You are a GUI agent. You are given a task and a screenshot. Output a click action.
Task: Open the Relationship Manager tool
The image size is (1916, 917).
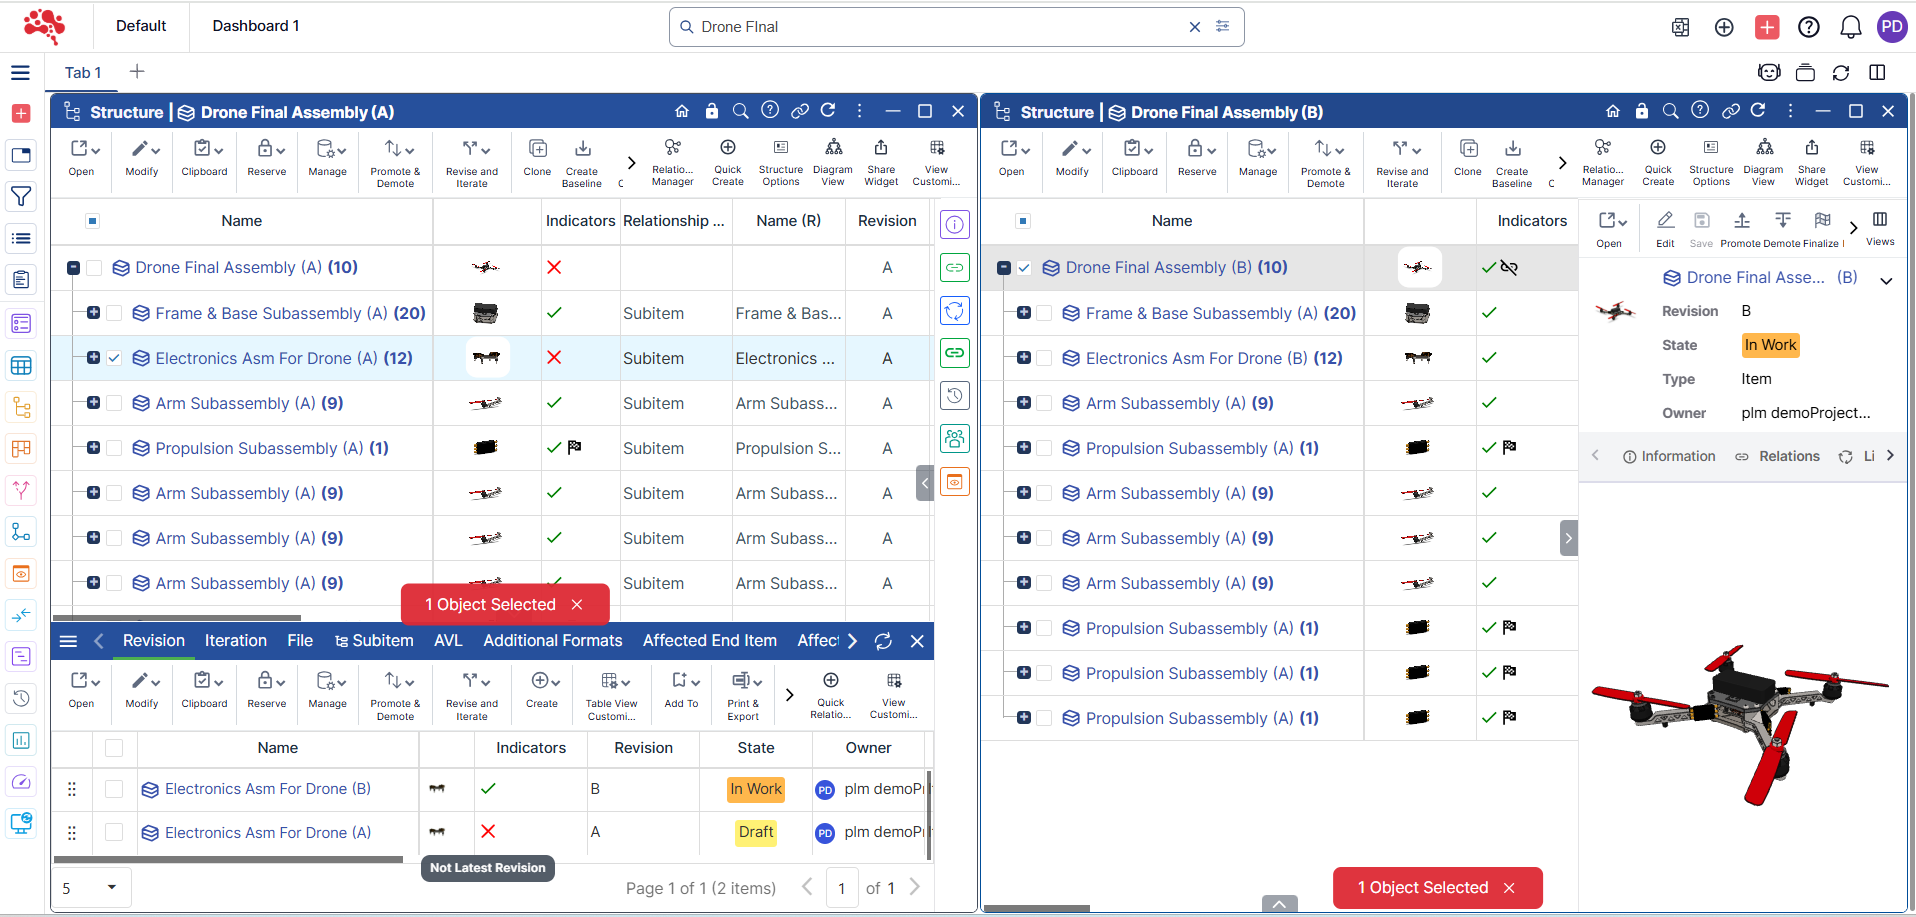672,163
